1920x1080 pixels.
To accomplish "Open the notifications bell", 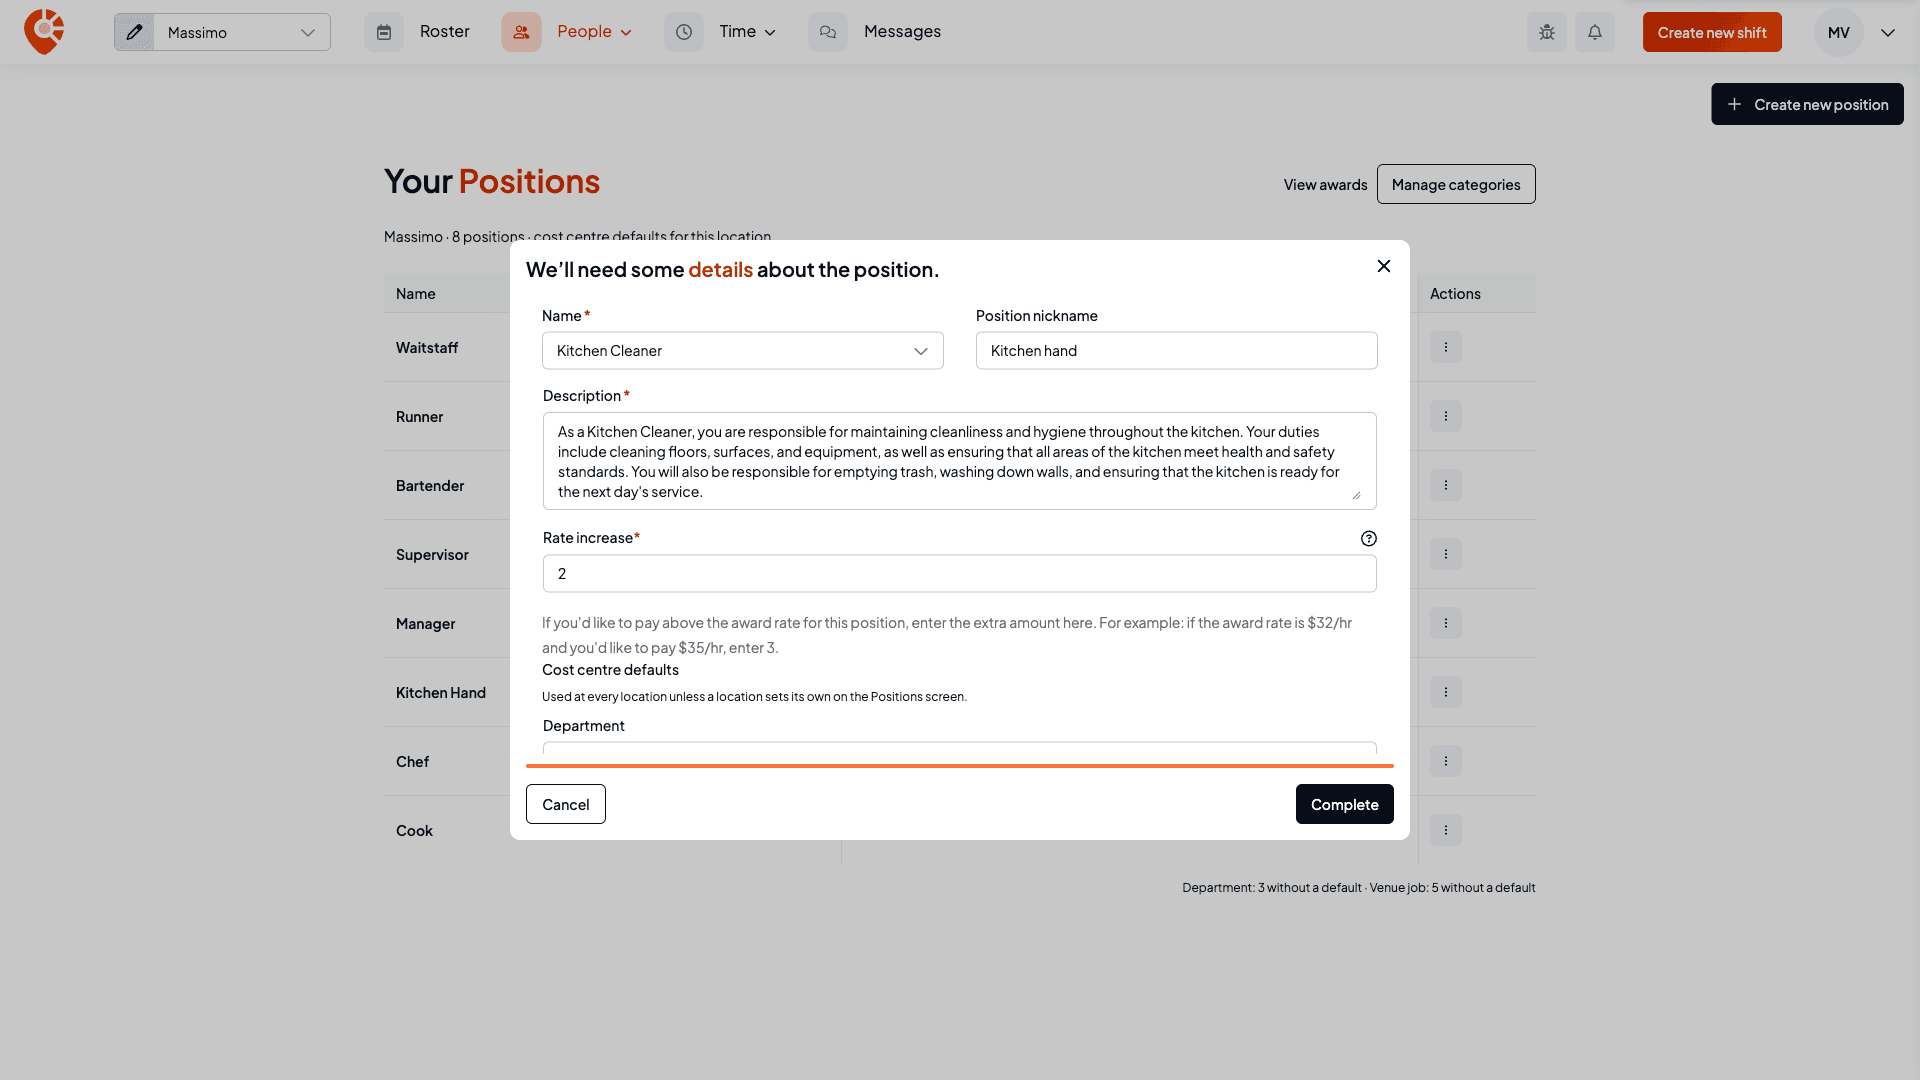I will 1595,32.
